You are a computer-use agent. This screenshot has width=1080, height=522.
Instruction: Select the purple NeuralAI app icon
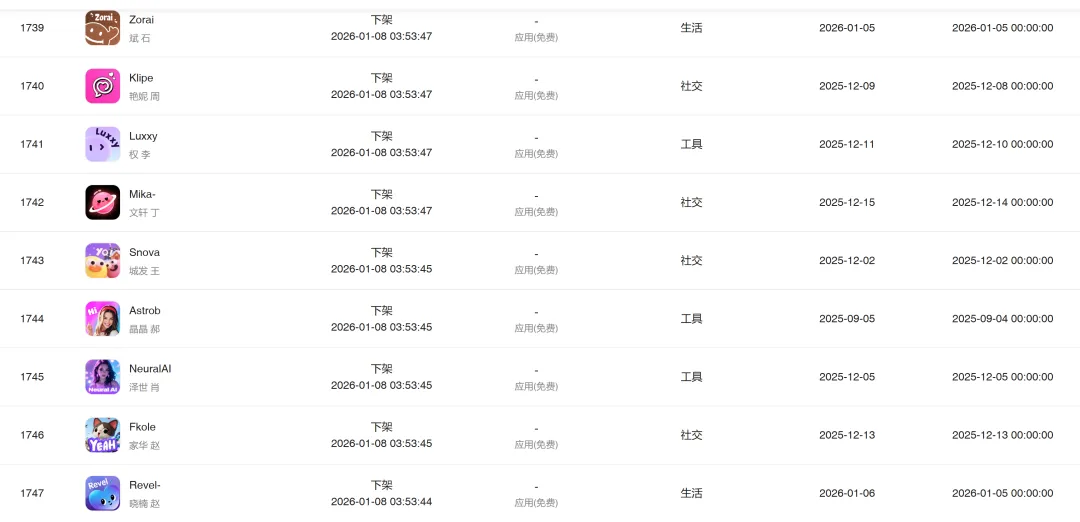(103, 377)
